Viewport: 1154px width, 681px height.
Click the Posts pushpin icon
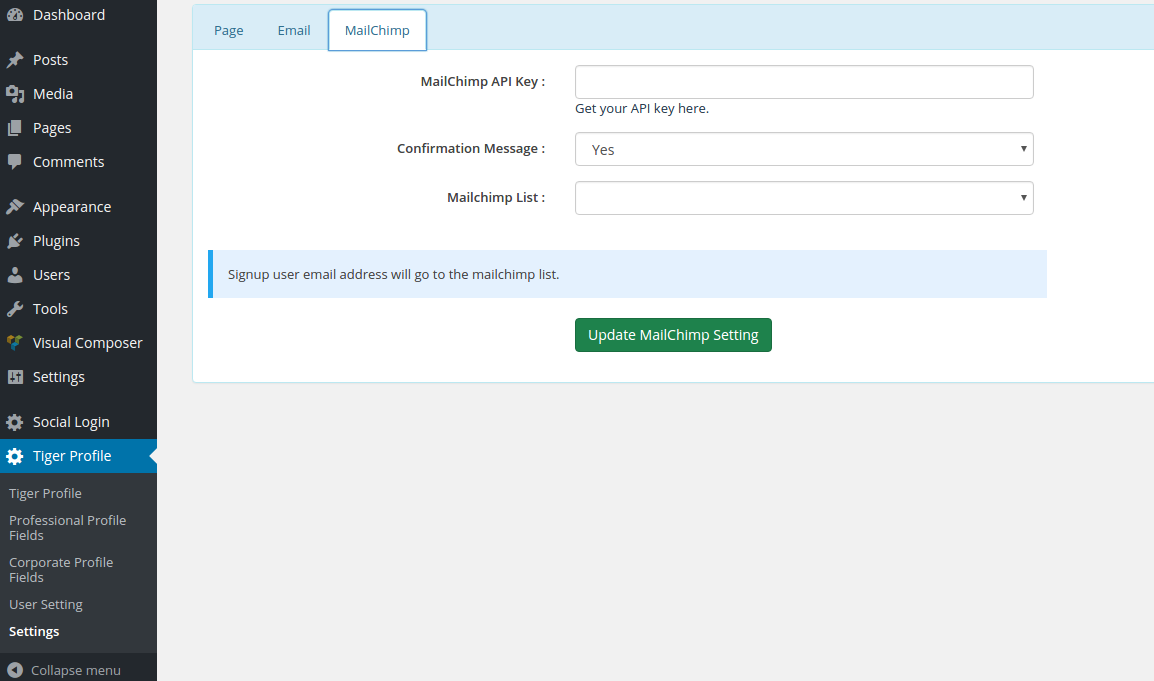pos(15,60)
